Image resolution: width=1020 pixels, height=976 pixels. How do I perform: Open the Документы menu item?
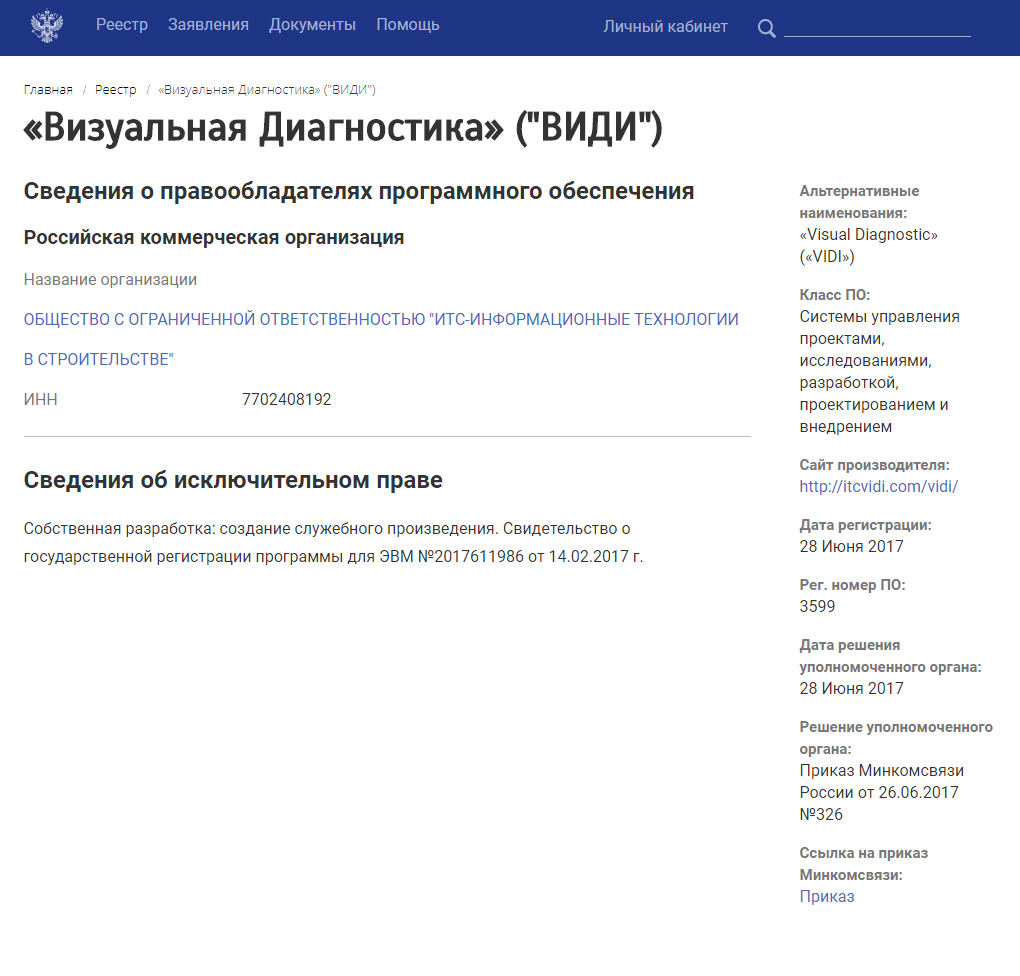[x=312, y=25]
